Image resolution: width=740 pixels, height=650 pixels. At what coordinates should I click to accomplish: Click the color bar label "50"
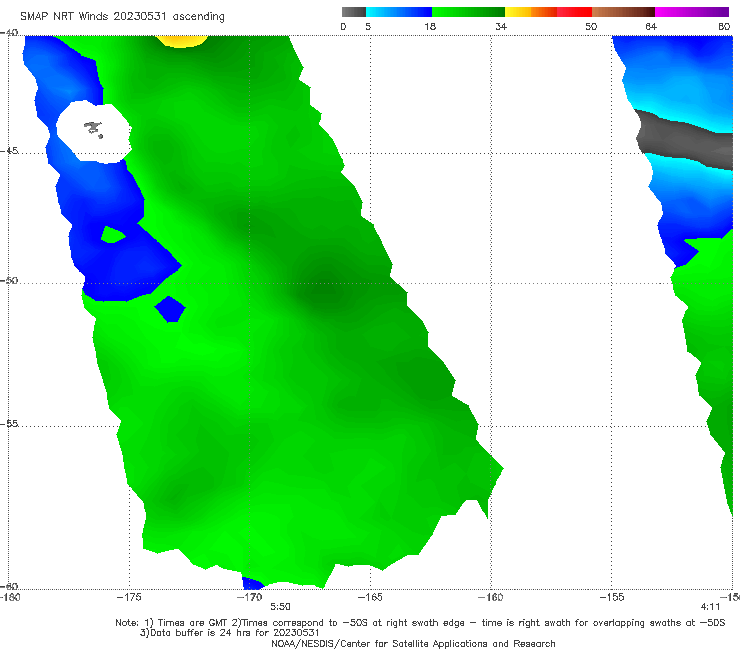coord(591,26)
